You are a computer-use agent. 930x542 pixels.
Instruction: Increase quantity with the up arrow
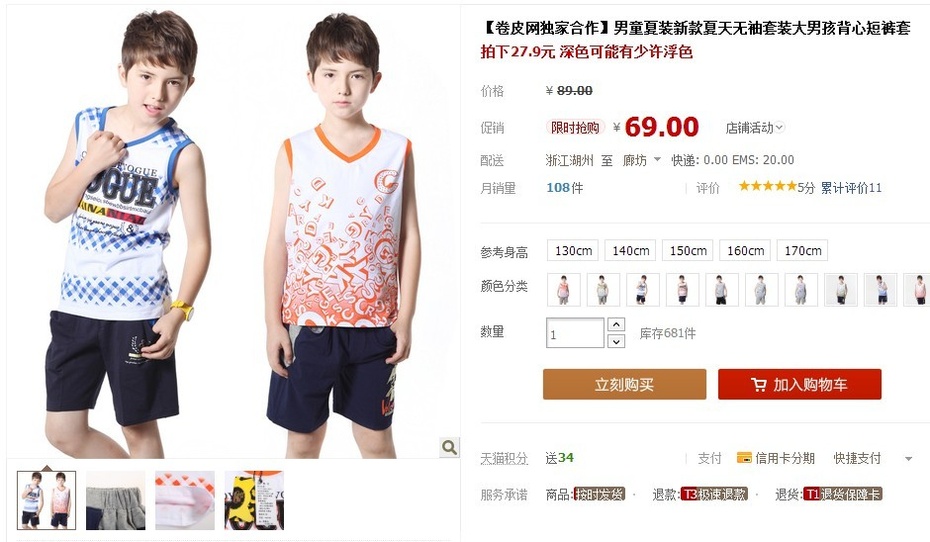coord(616,325)
